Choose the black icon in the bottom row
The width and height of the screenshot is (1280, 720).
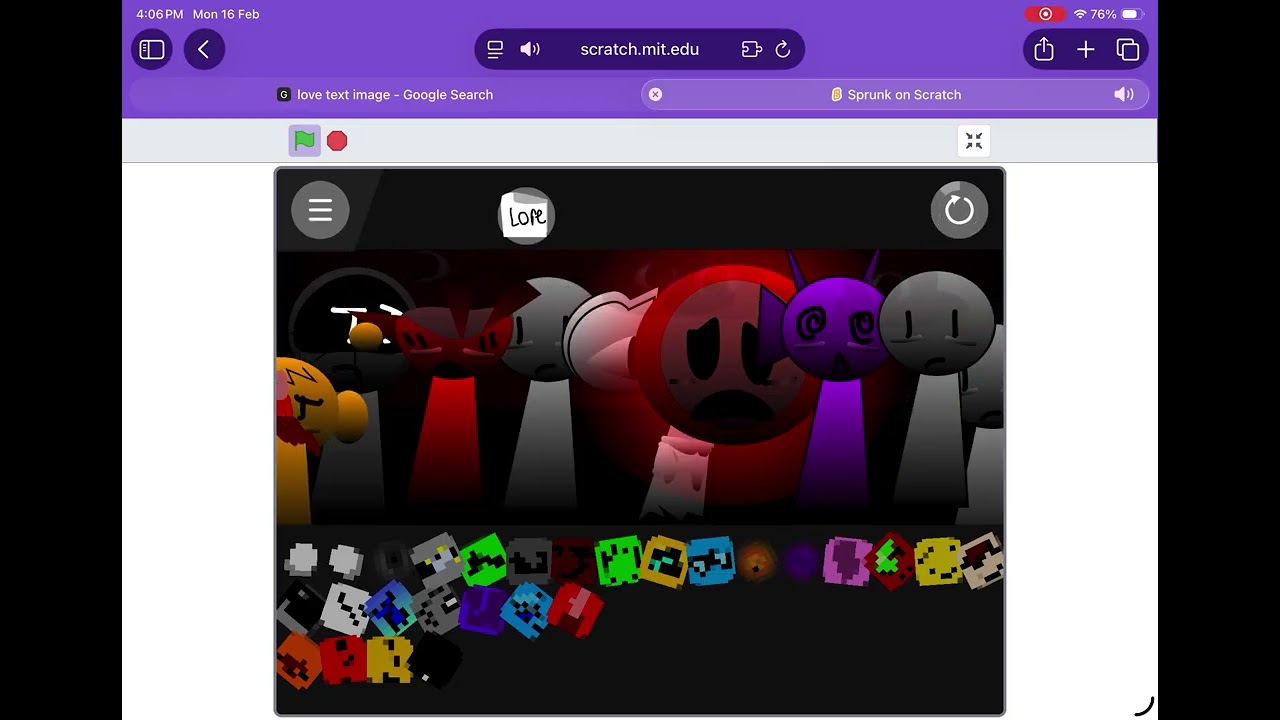tap(435, 660)
